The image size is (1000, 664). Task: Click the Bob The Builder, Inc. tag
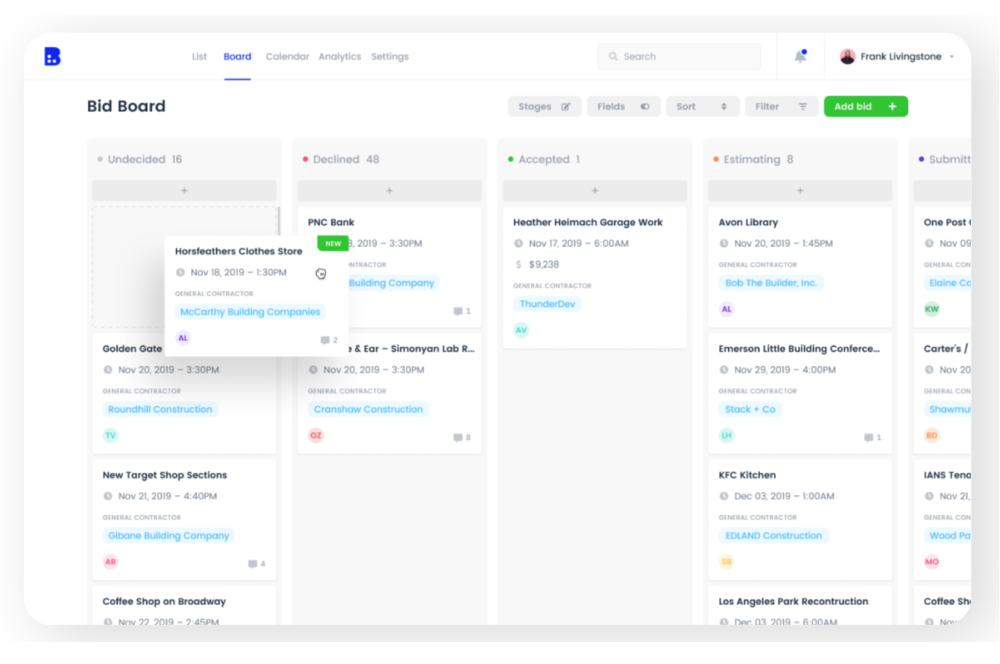tap(771, 283)
